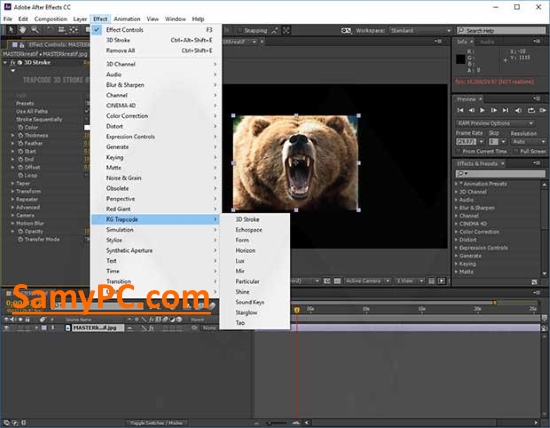Select the Hand tool in the toolbar
Image resolution: width=550 pixels, height=428 pixels.
pos(23,30)
